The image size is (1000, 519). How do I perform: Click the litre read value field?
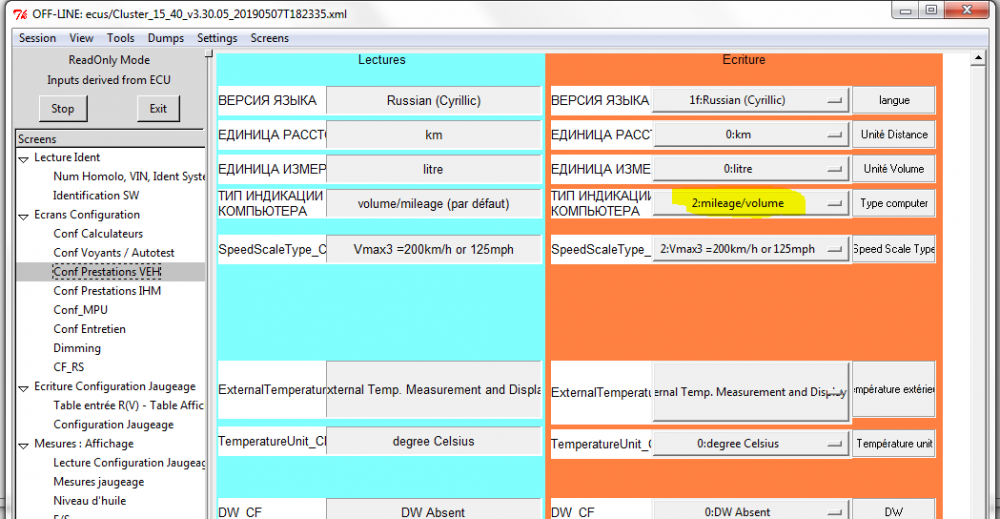(434, 170)
